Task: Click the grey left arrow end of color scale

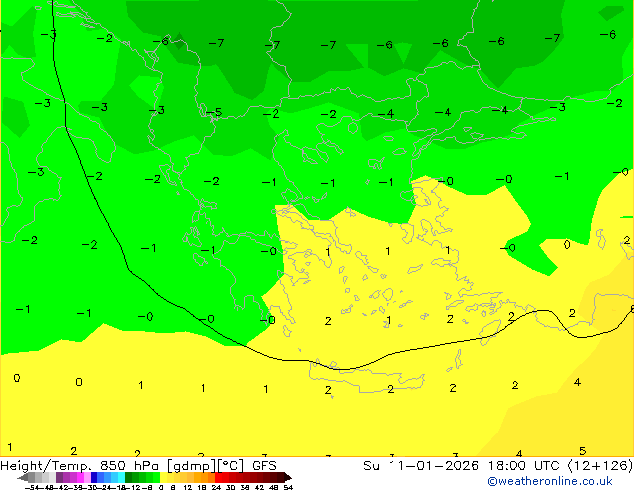Action: pyautogui.click(x=23, y=478)
